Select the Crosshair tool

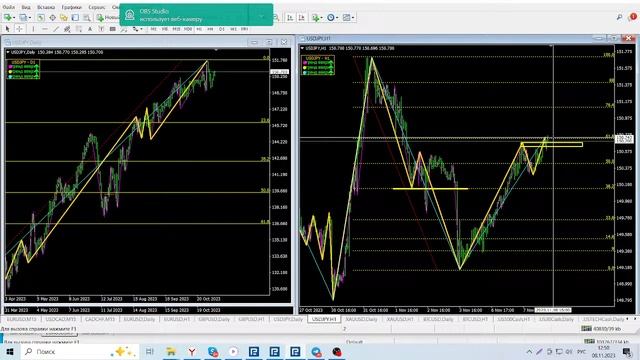[19, 29]
